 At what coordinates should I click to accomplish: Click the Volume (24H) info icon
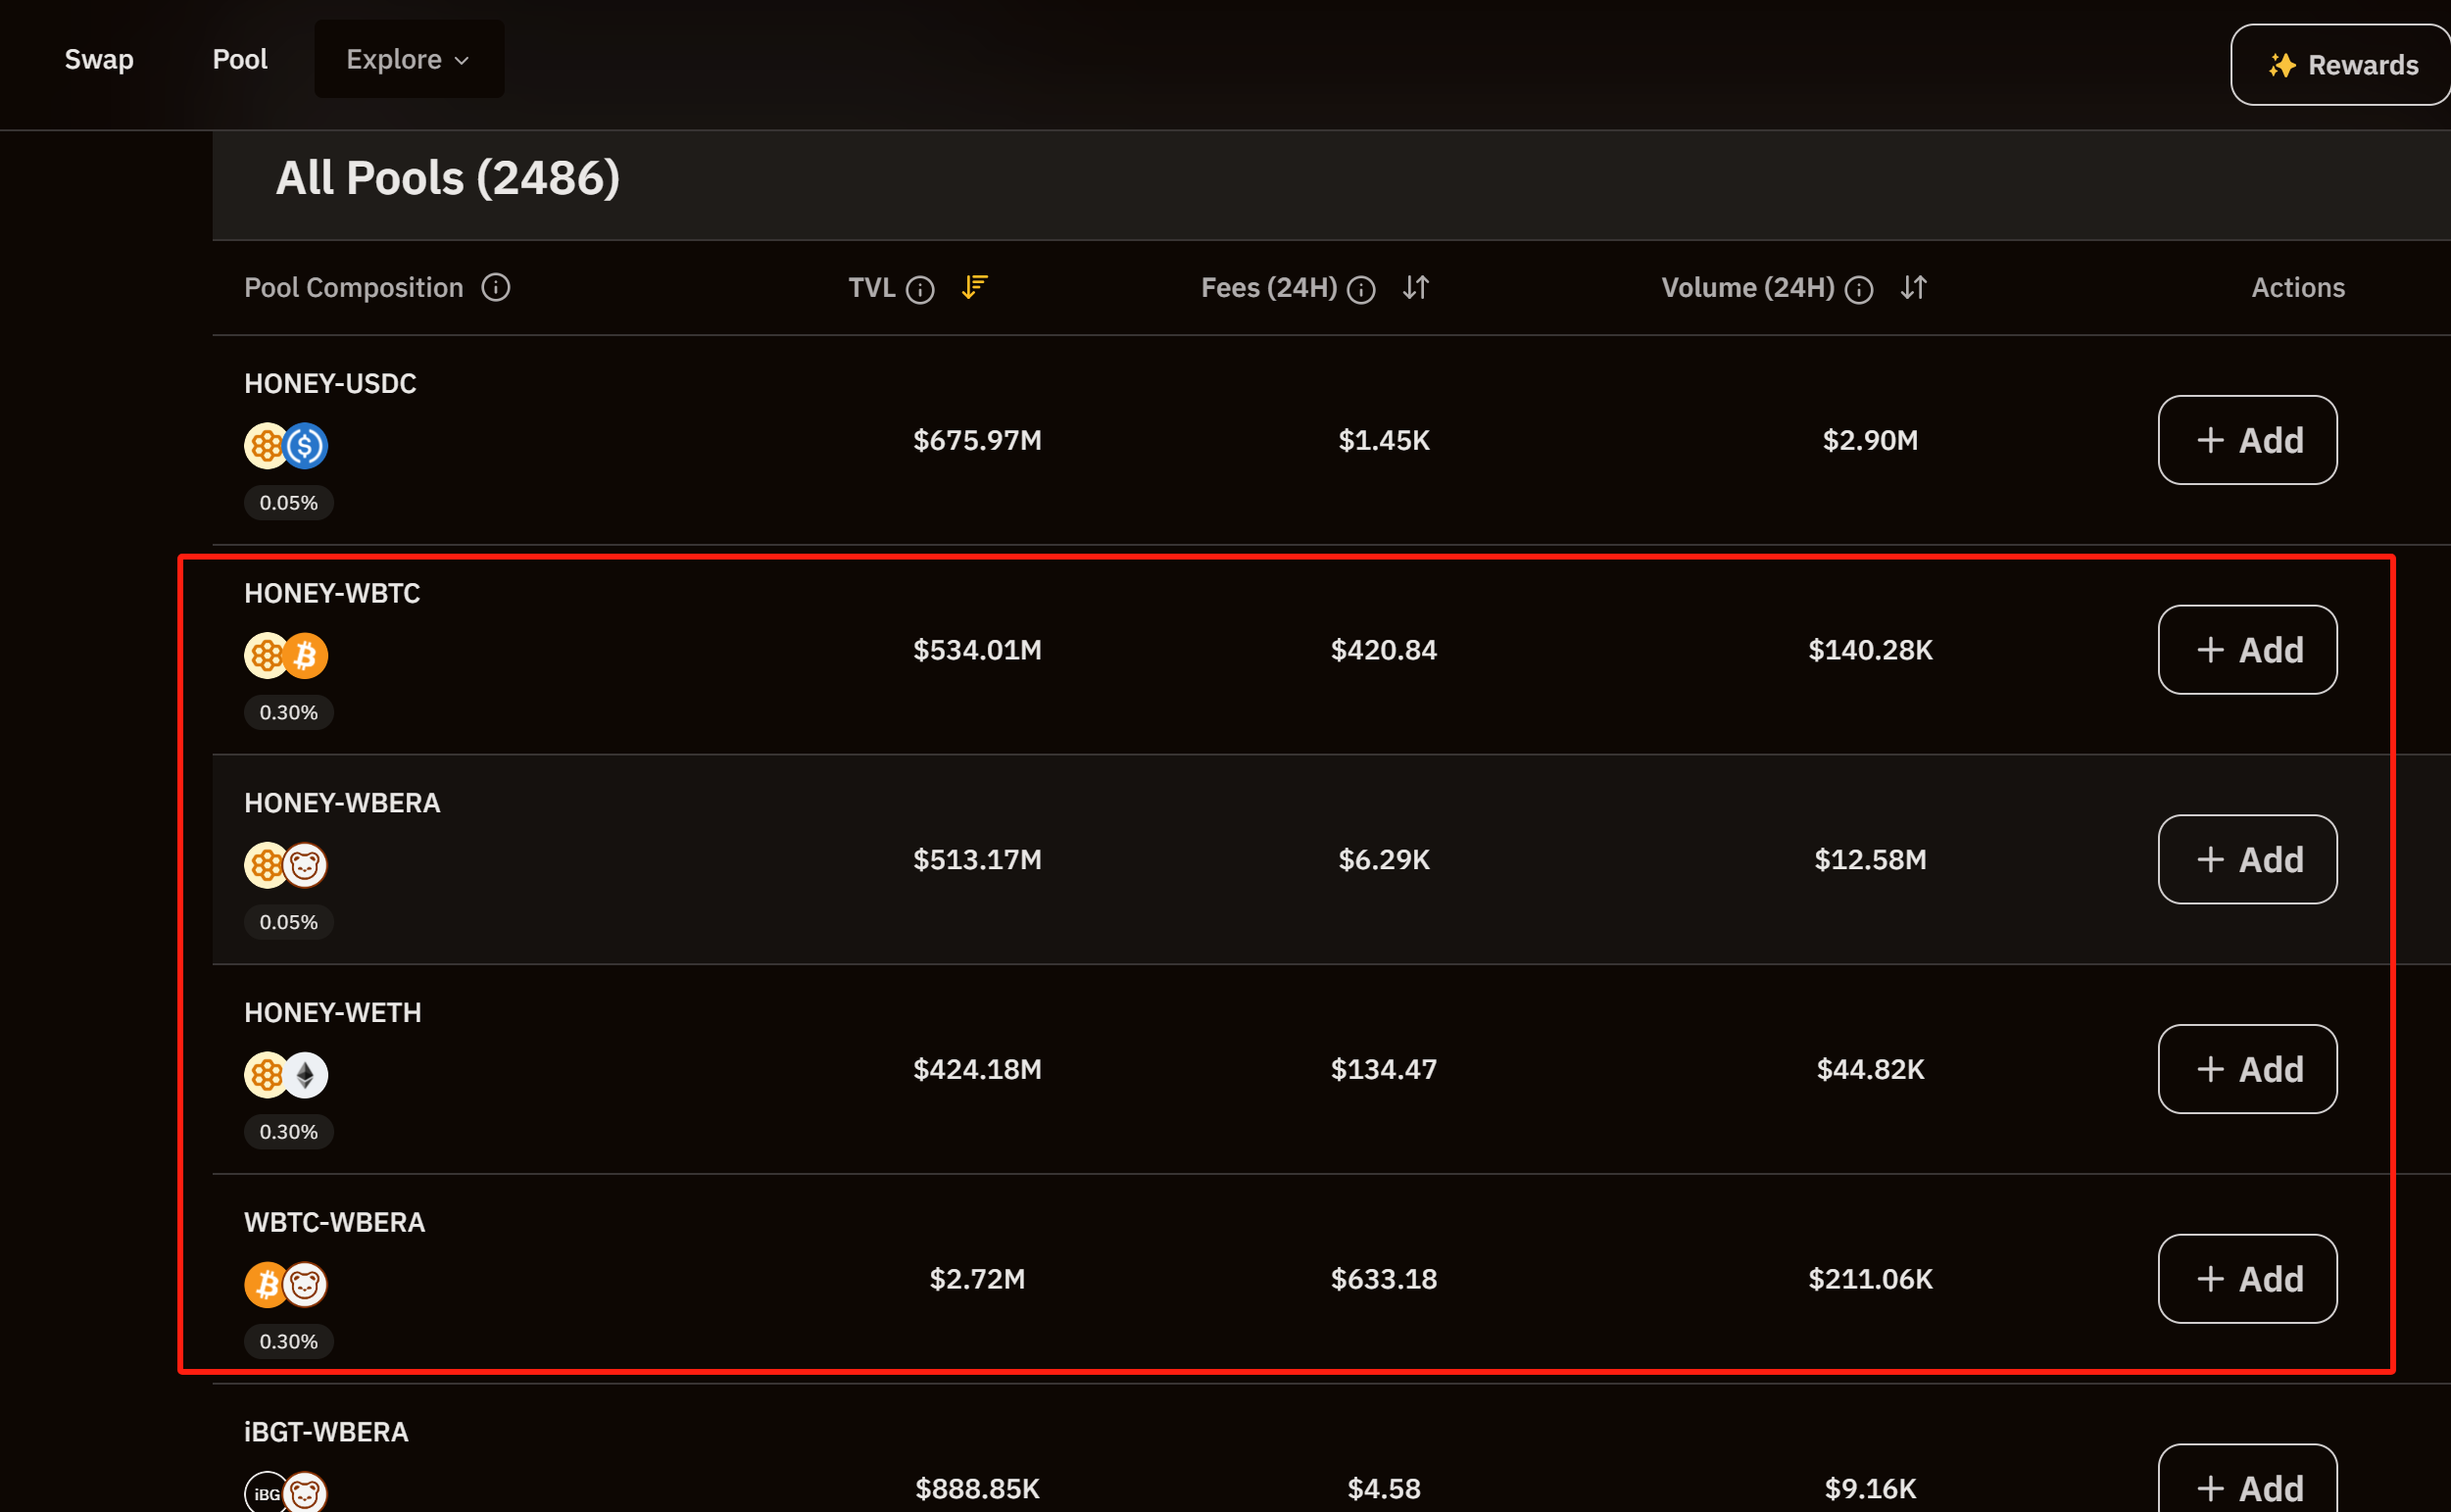coord(1859,290)
